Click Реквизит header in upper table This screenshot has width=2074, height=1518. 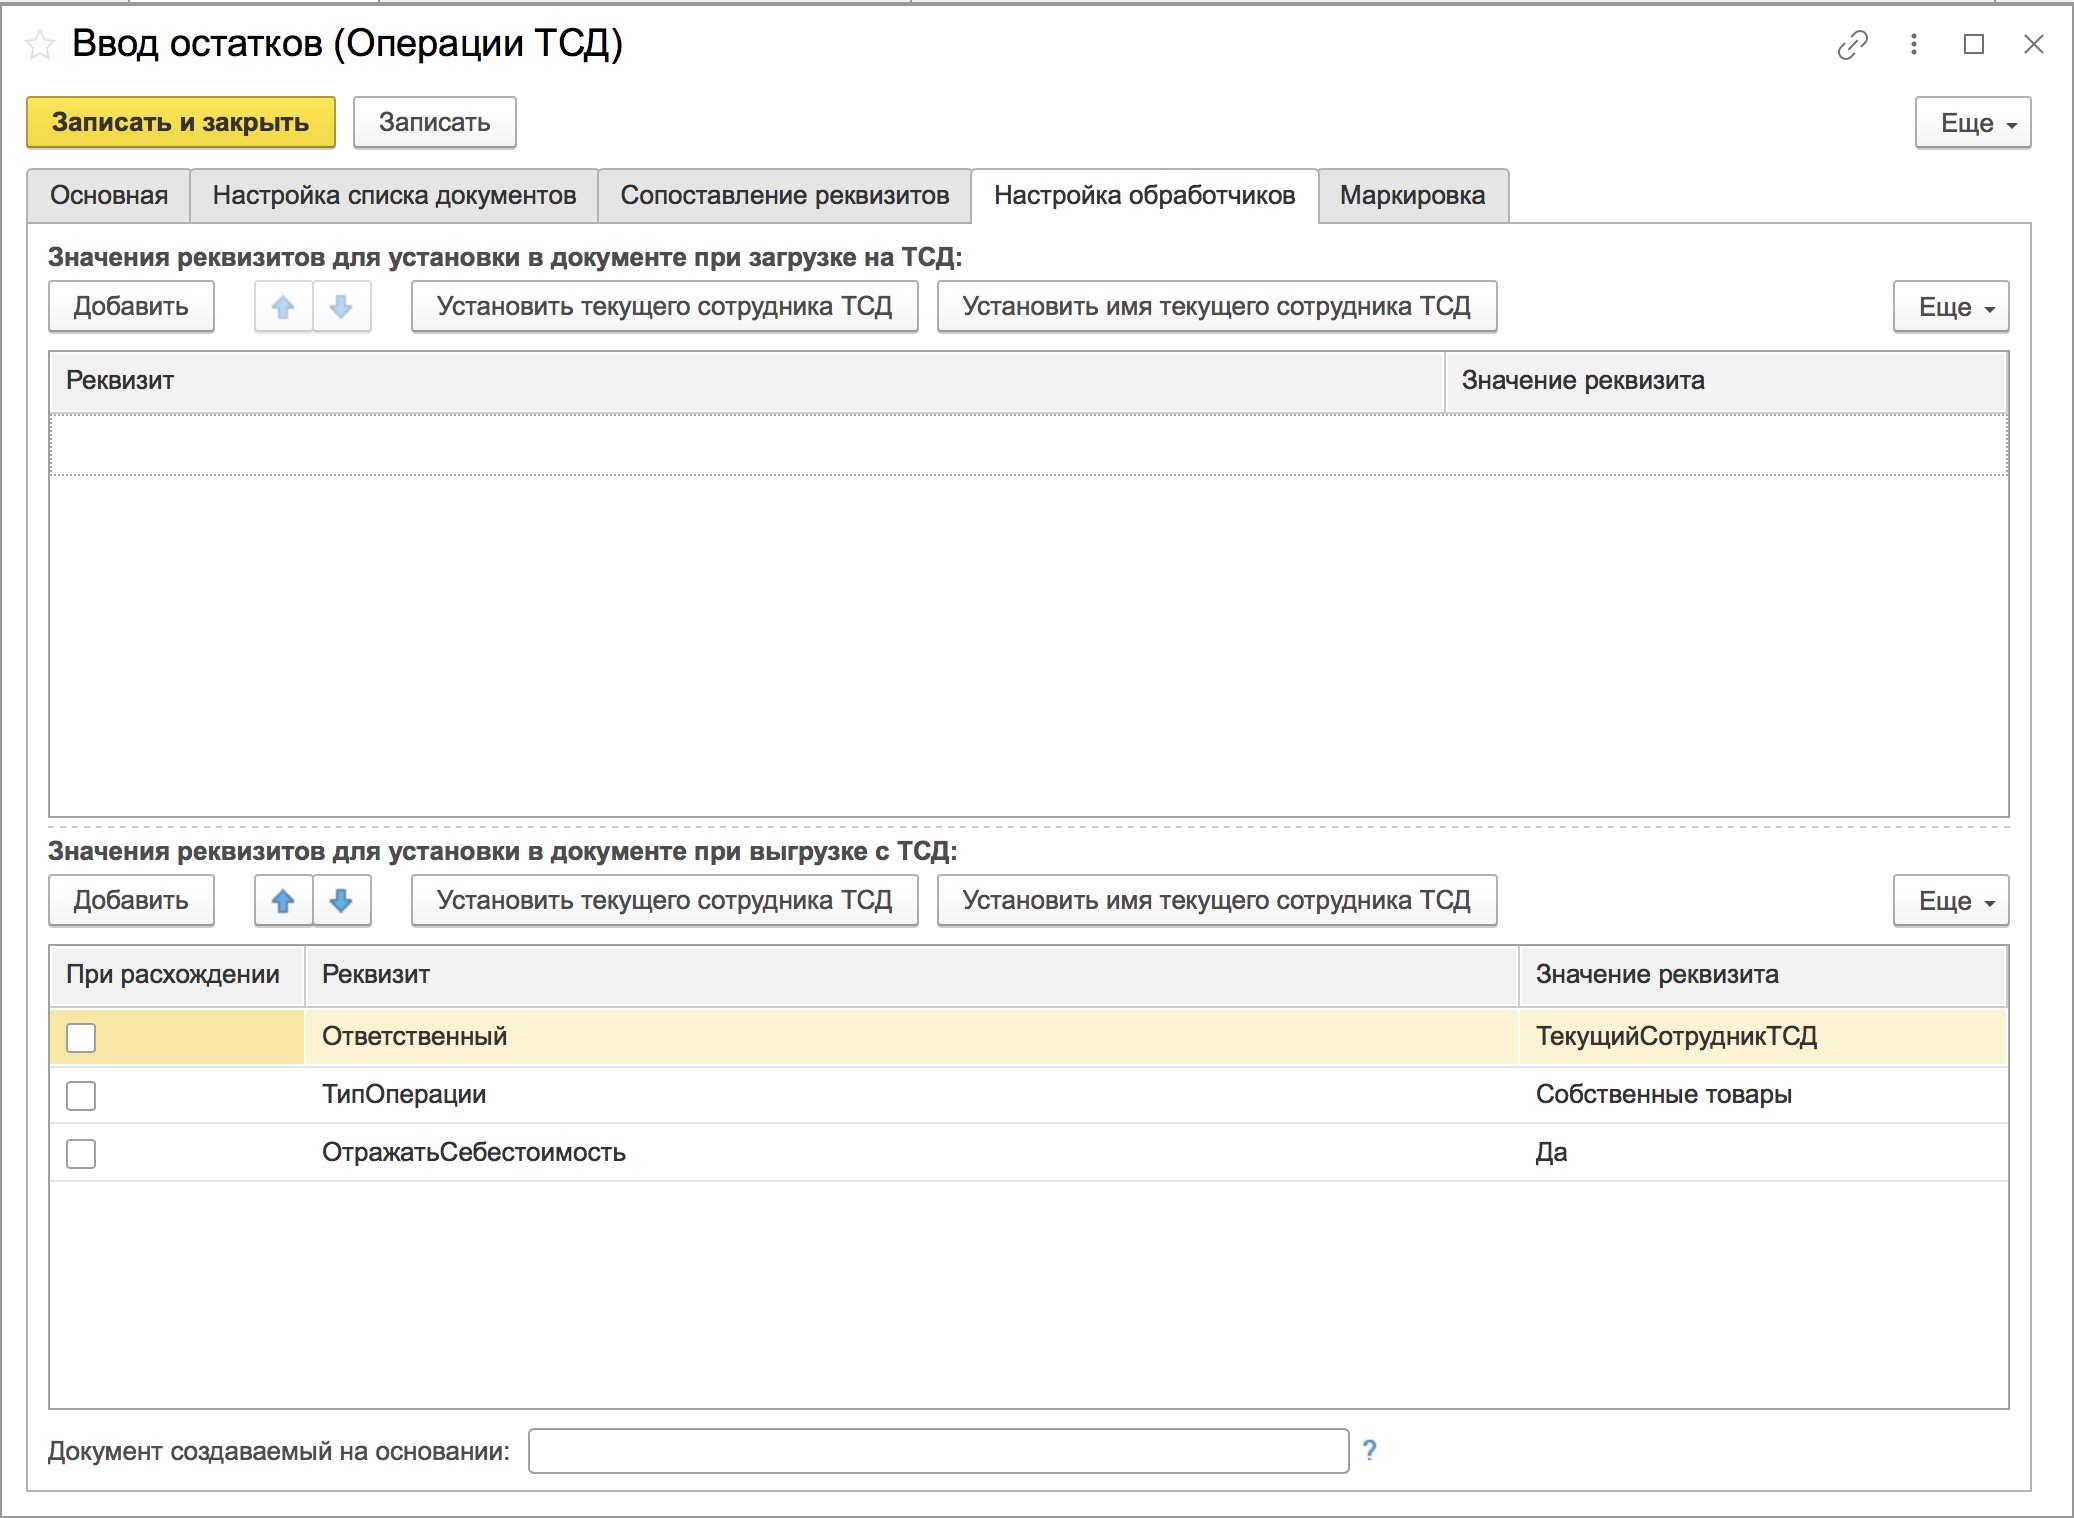(747, 381)
